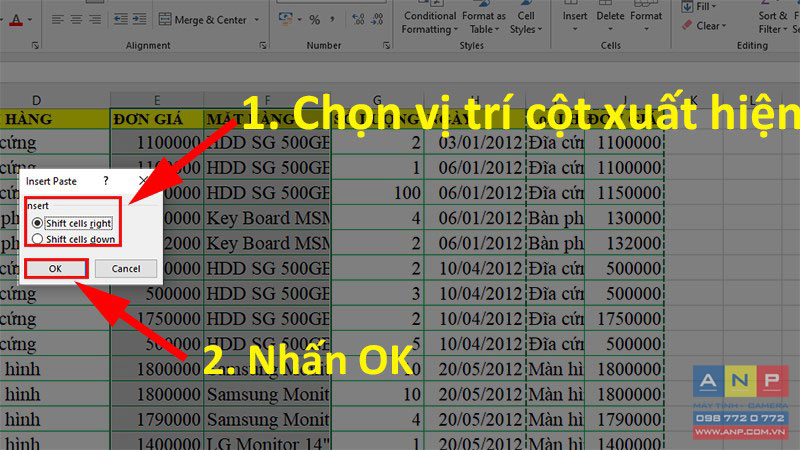Click OK in Insert Paste dialog
Screen dimensions: 800x450
(56, 269)
